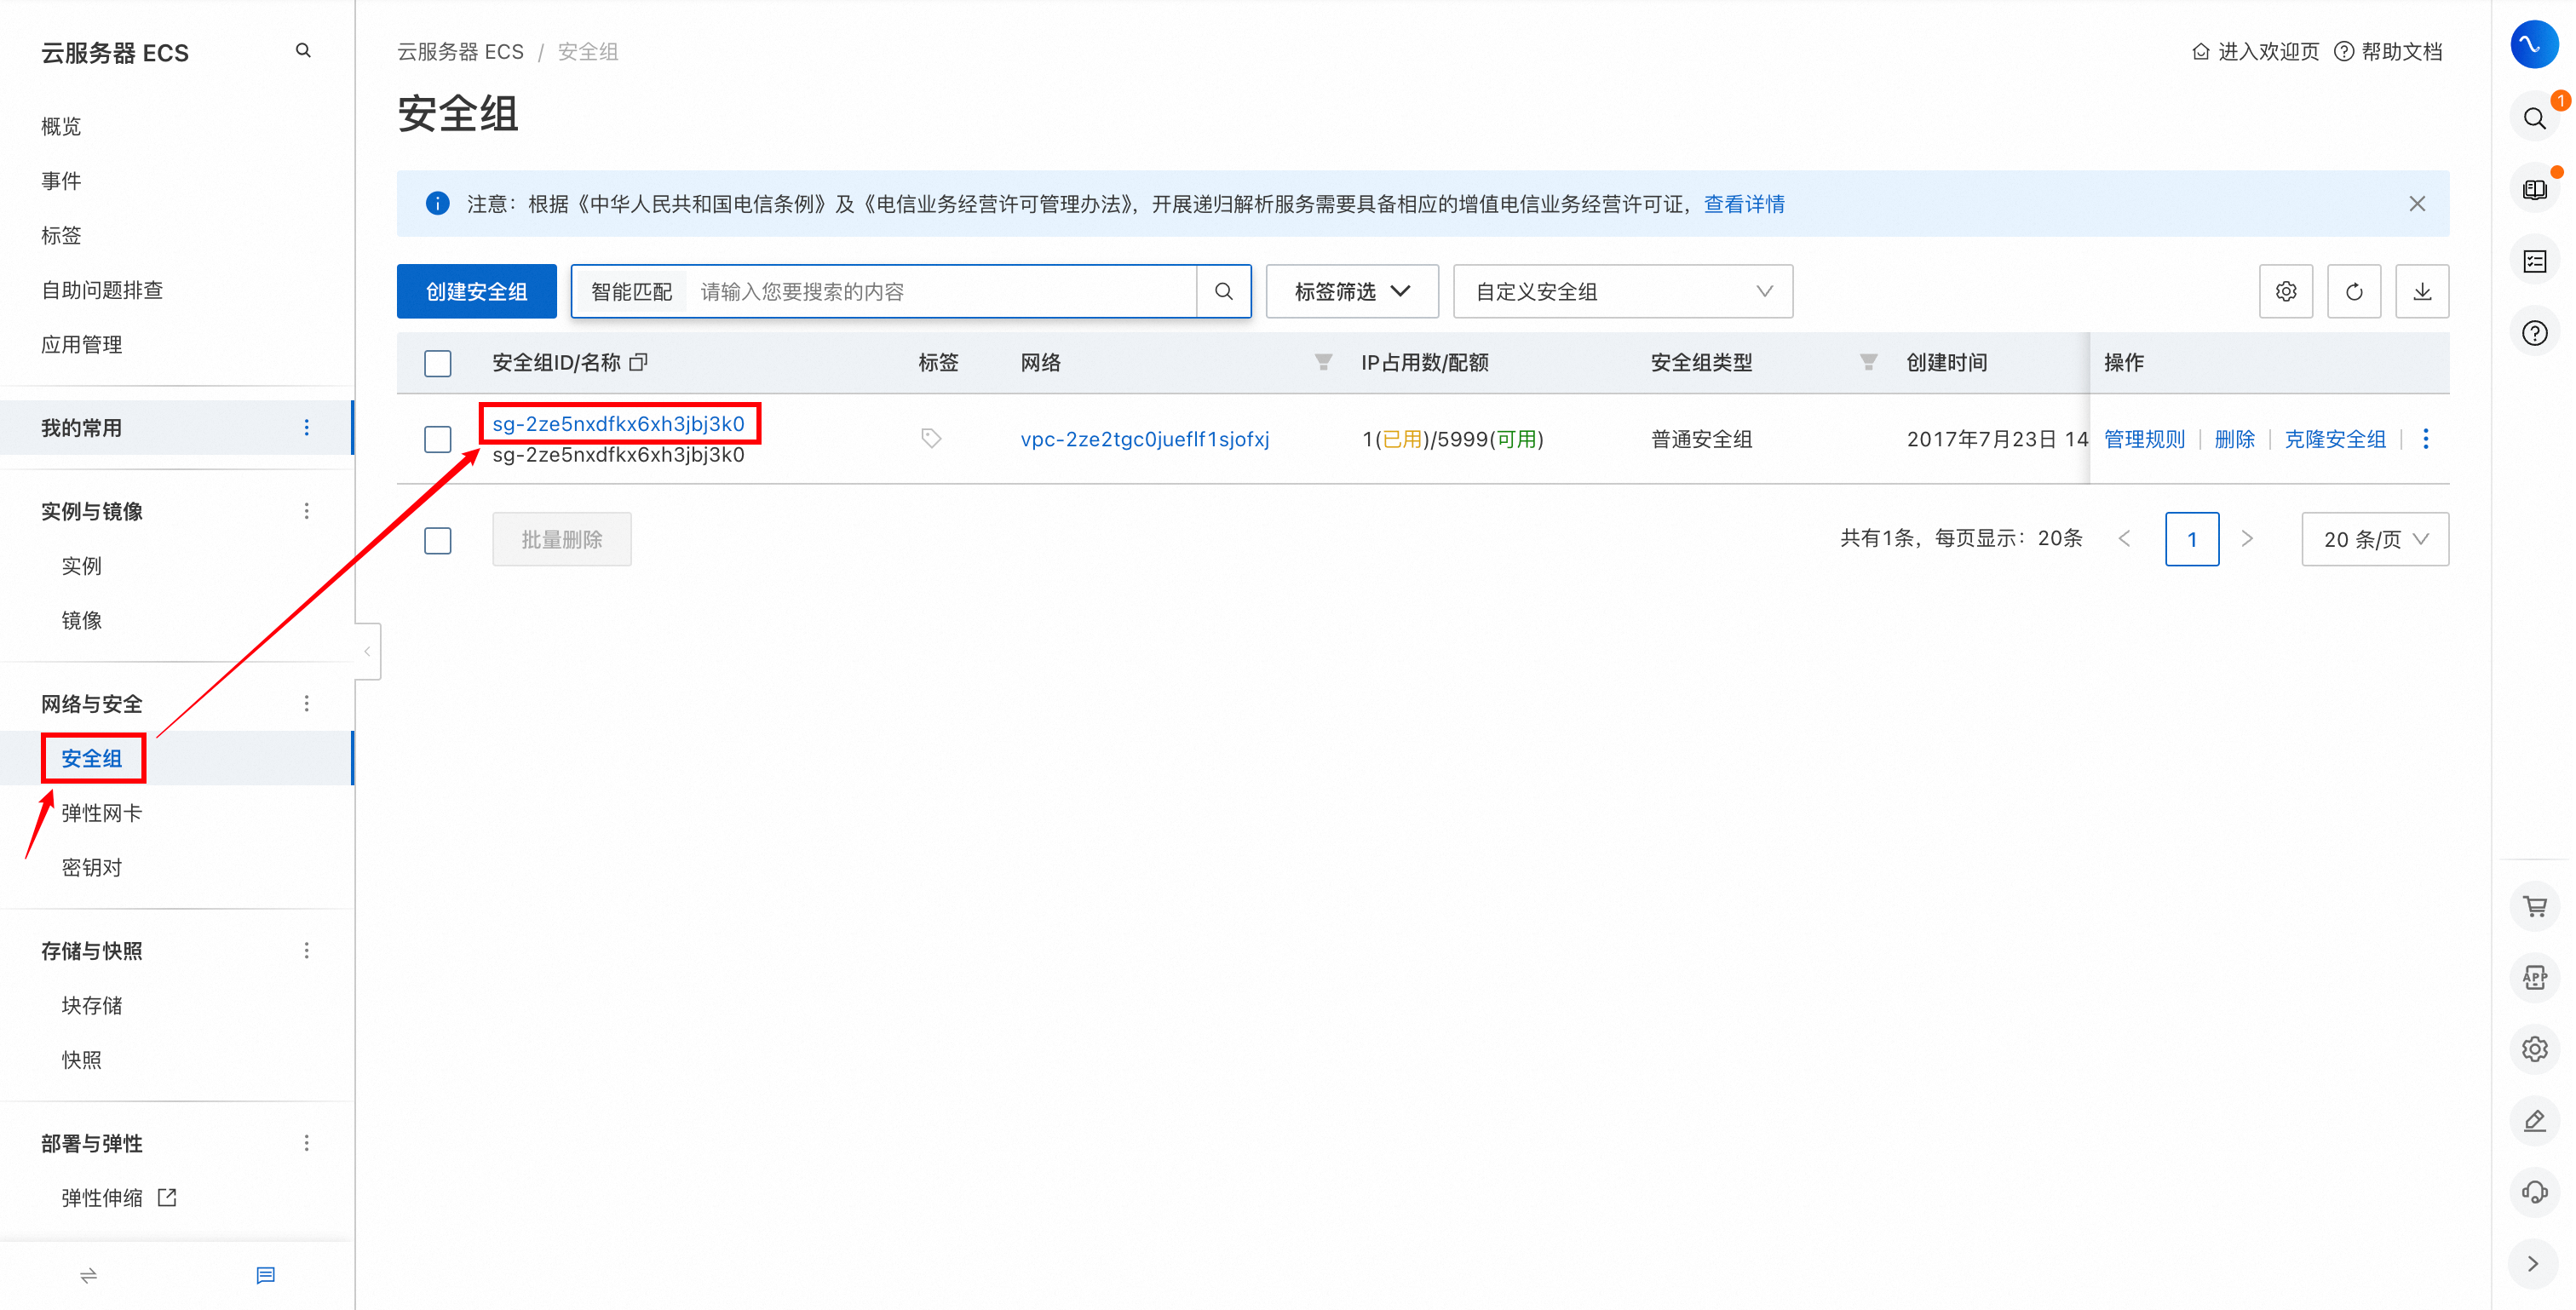Open the shopping cart icon

(2533, 907)
